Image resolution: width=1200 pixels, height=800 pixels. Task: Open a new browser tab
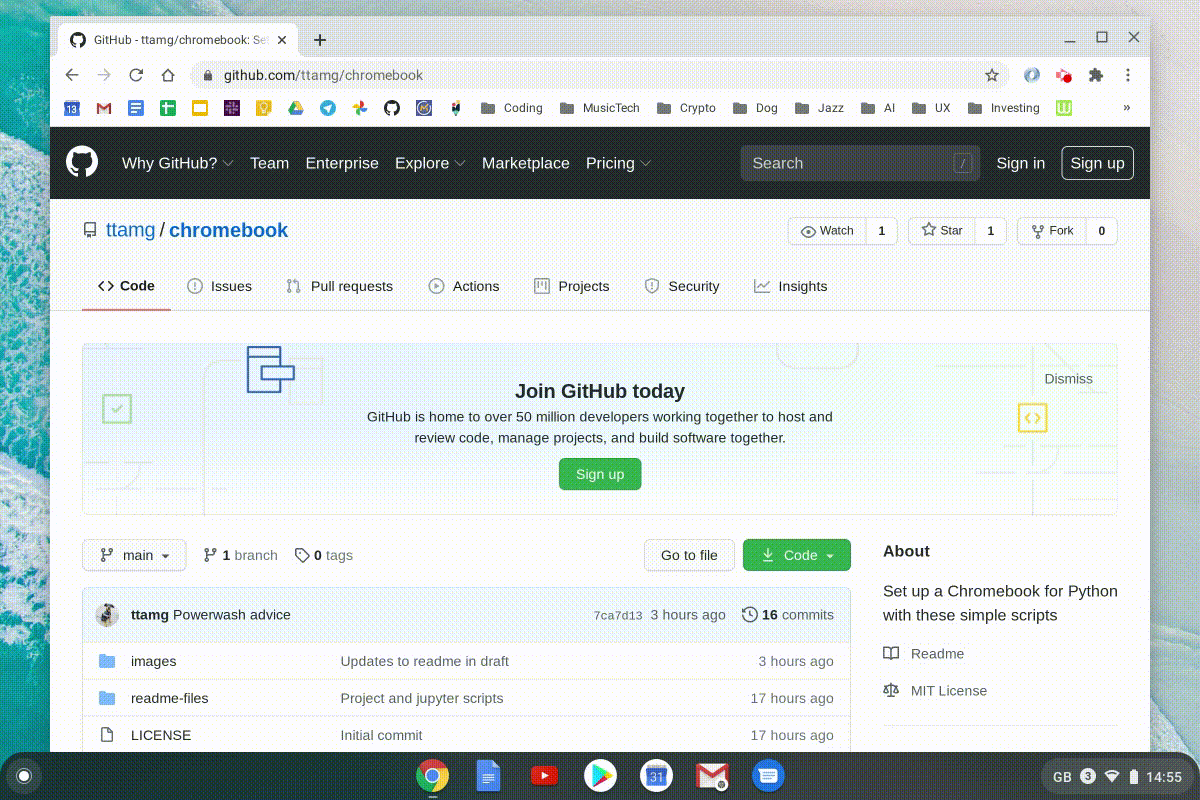pos(320,40)
